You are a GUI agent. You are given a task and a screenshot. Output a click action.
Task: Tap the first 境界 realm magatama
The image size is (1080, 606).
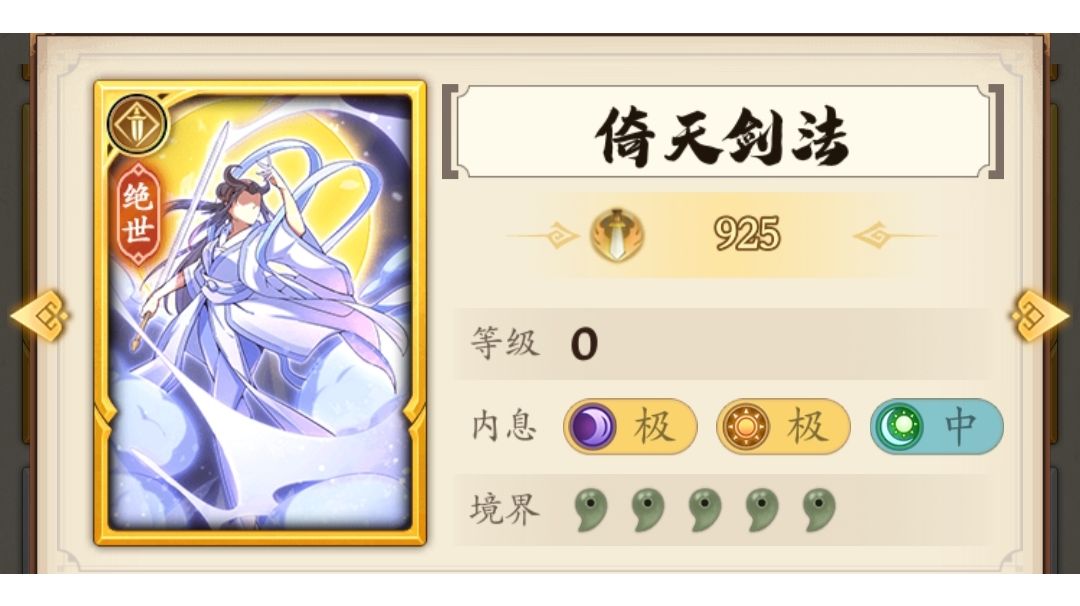pyautogui.click(x=590, y=510)
